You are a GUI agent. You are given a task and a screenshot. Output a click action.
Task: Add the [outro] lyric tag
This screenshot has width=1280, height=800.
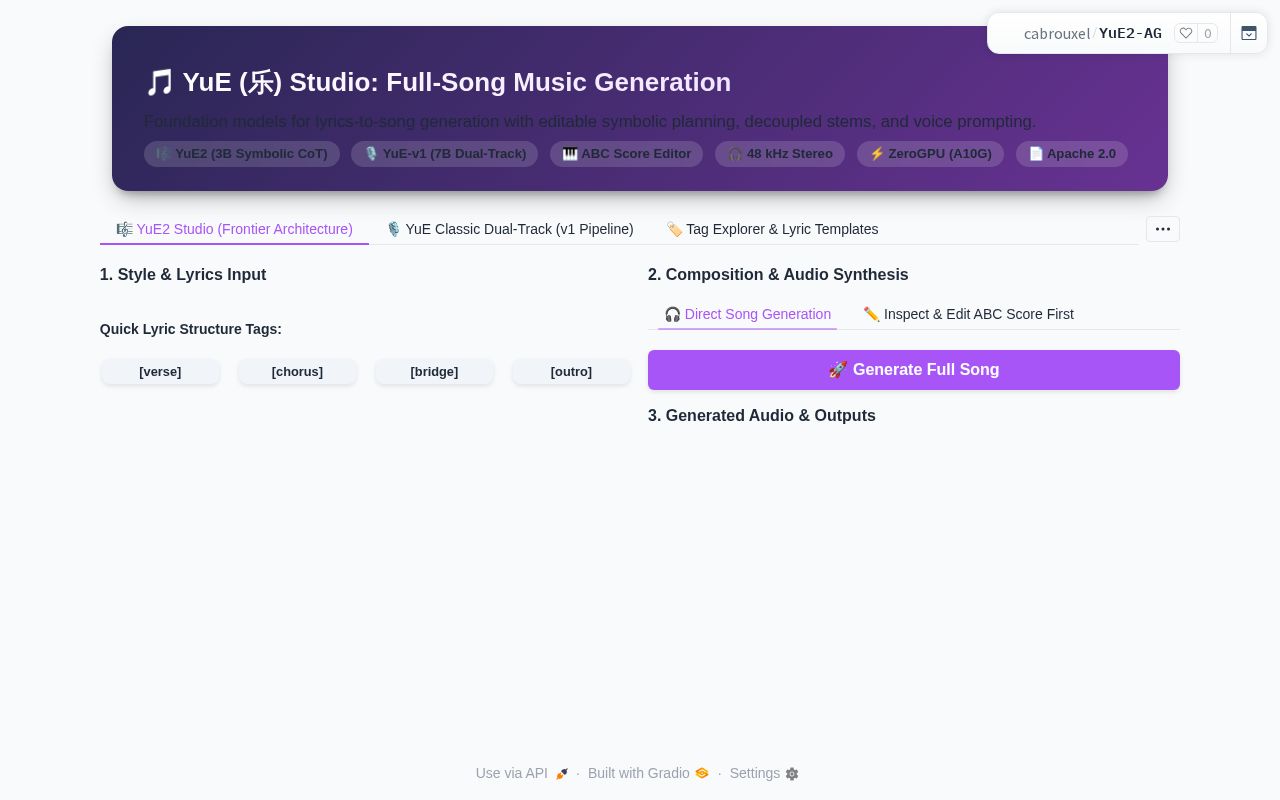571,372
